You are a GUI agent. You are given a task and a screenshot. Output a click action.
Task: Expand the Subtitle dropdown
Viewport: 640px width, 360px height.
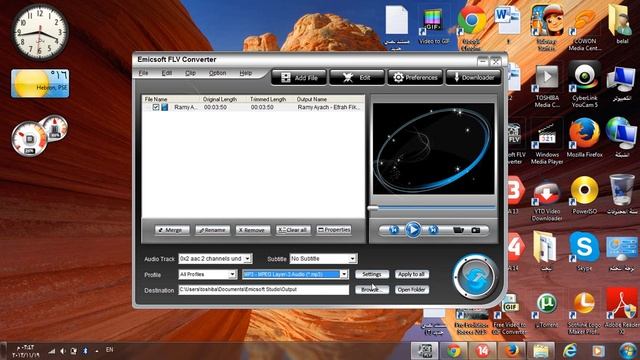pyautogui.click(x=352, y=258)
